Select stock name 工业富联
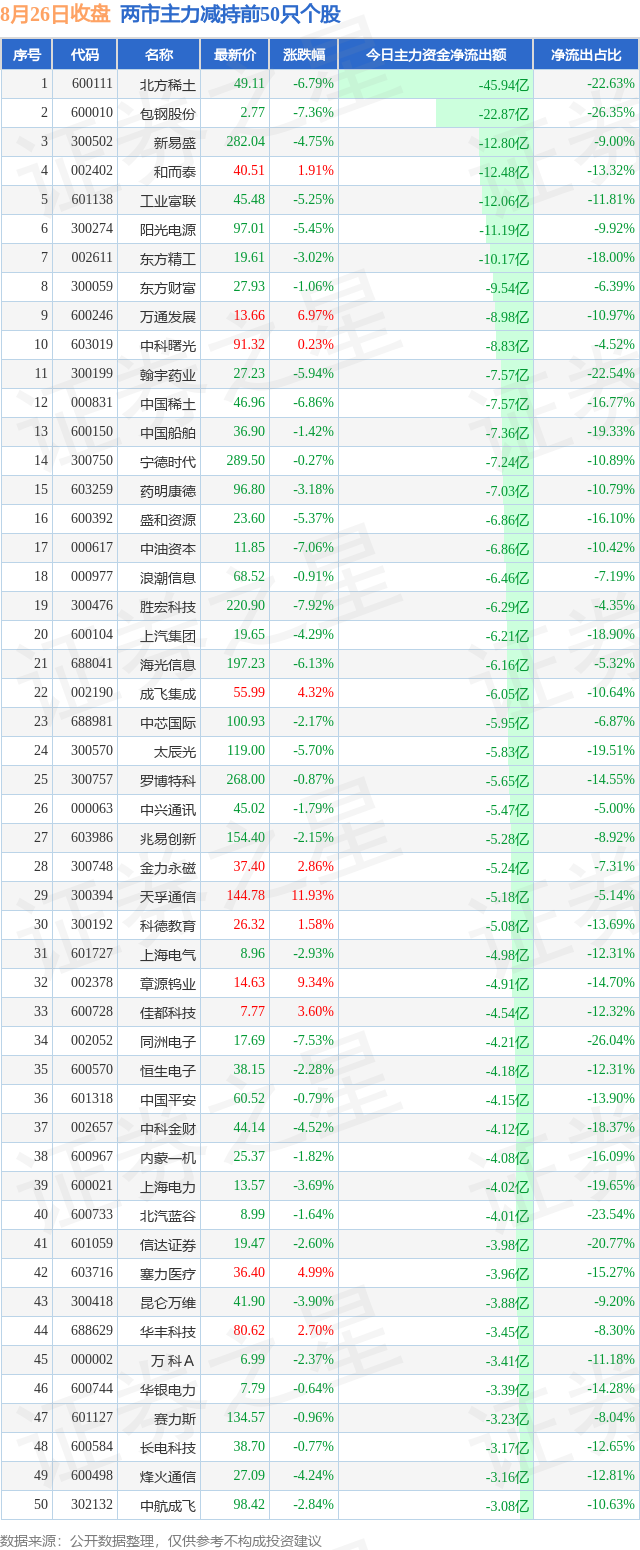This screenshot has height=1550, width=640. click(168, 200)
